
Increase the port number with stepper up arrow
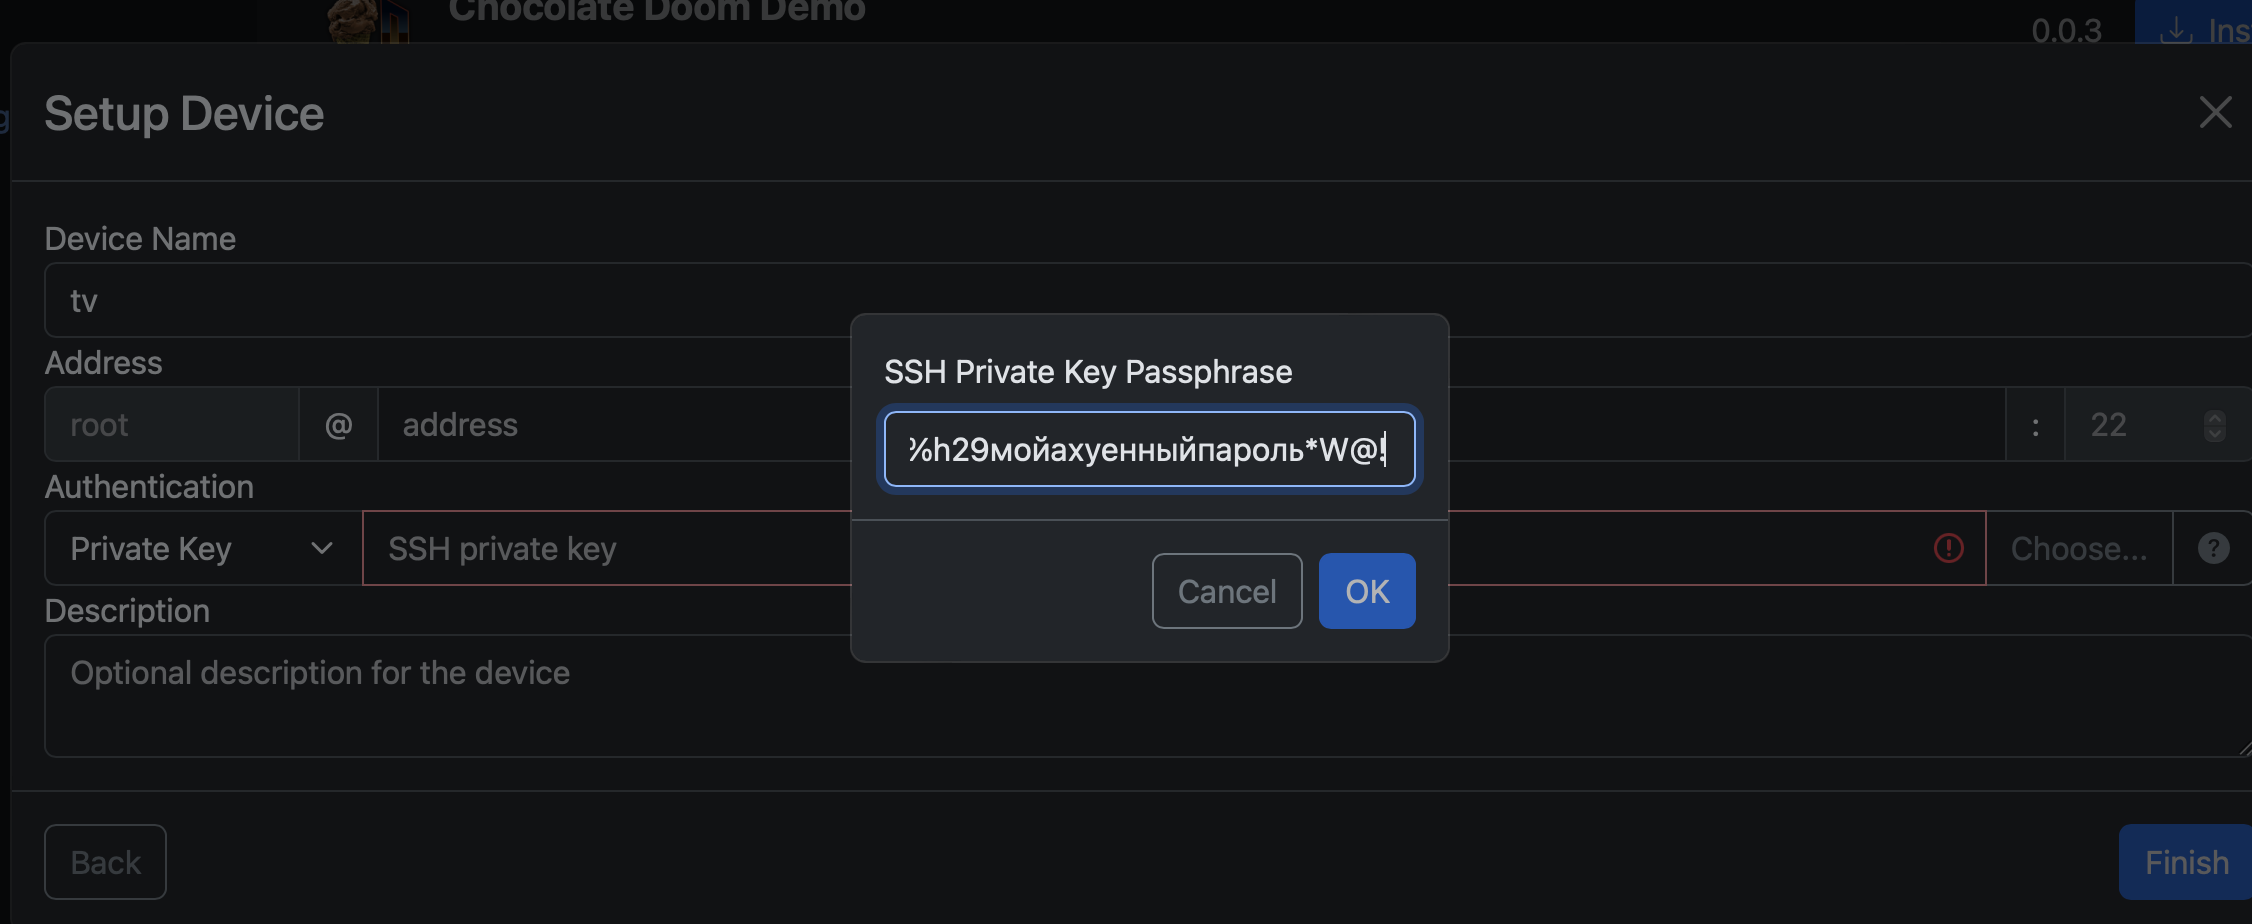point(2215,417)
